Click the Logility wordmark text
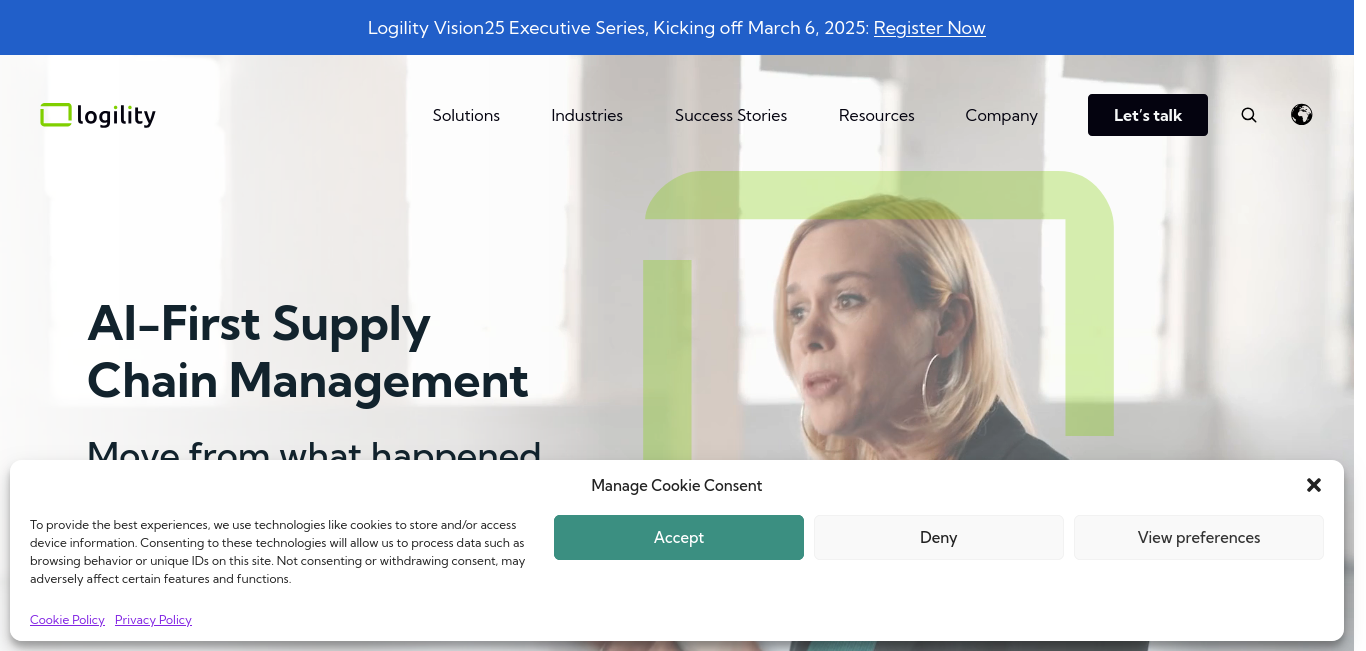1366x651 pixels. 116,116
